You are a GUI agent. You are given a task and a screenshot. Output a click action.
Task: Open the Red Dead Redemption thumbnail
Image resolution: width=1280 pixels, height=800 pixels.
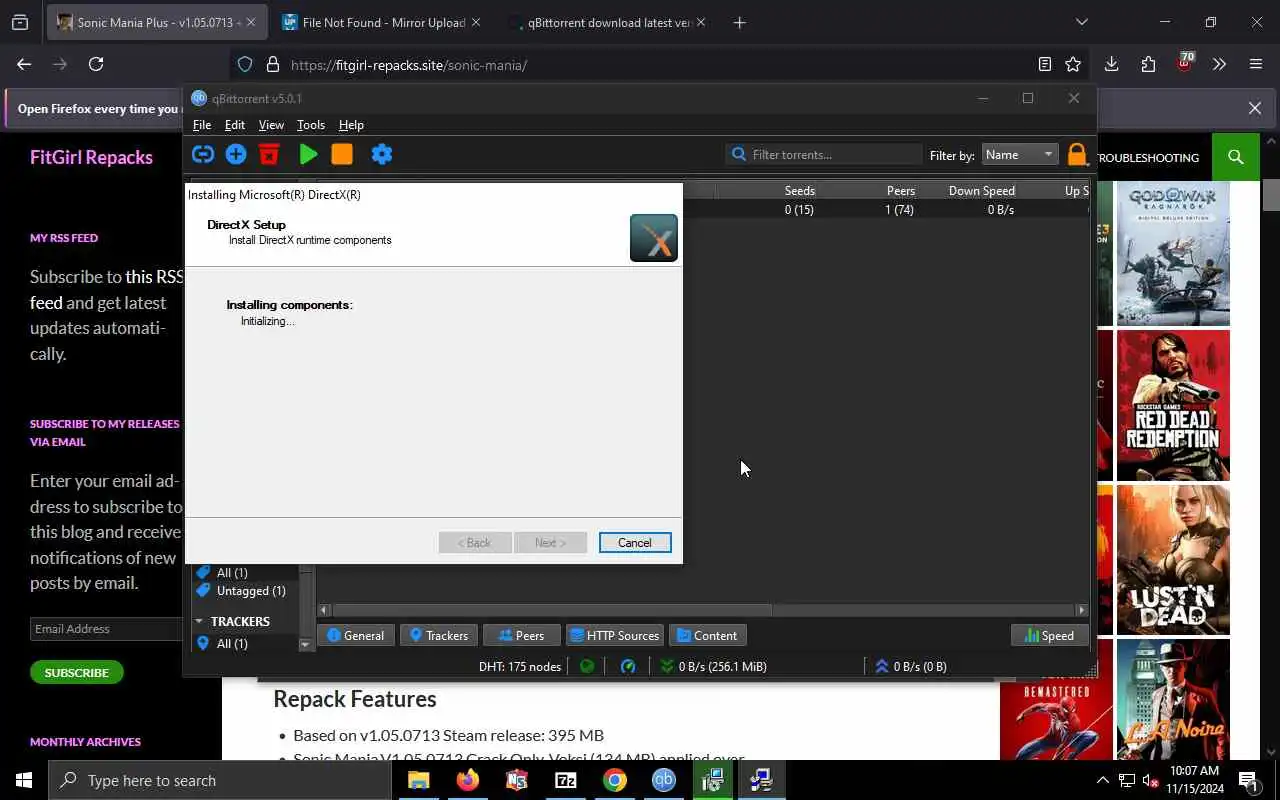point(1173,406)
